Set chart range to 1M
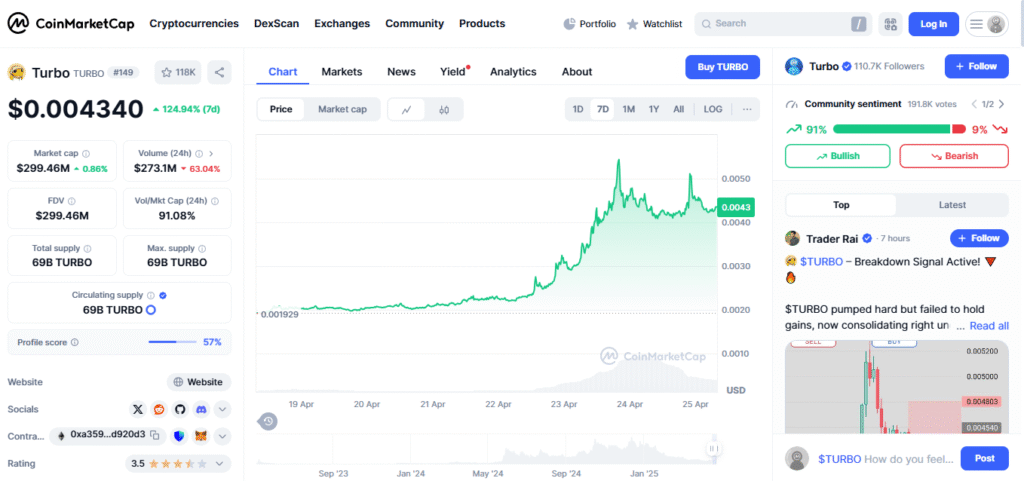 tap(628, 110)
